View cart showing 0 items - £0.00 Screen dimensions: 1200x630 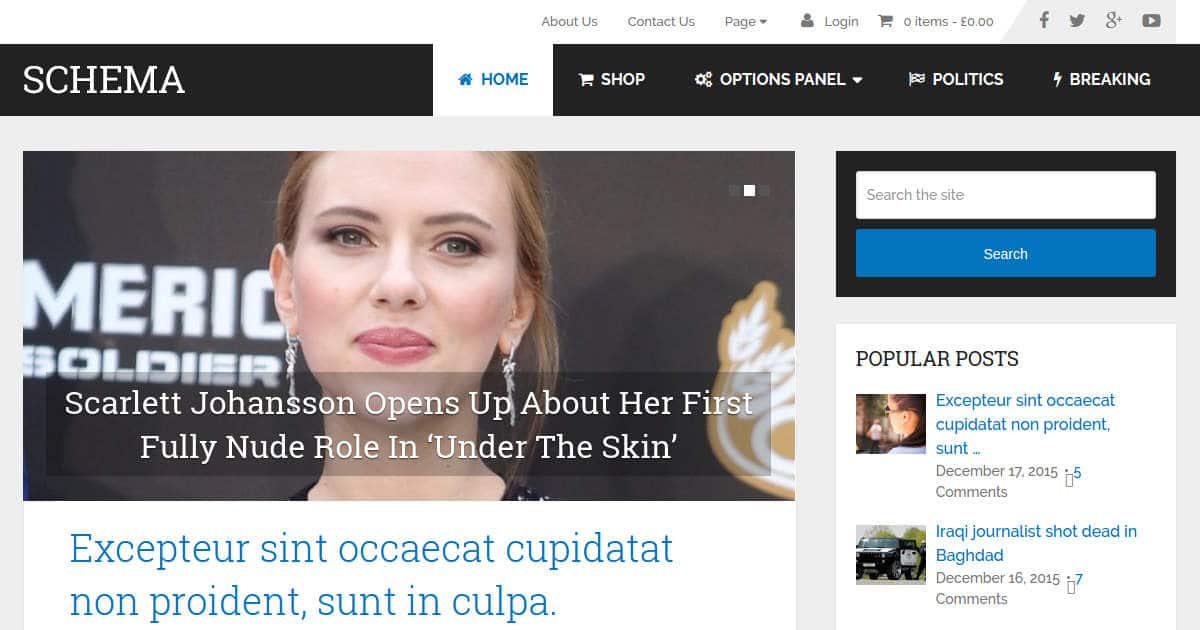[x=948, y=21]
